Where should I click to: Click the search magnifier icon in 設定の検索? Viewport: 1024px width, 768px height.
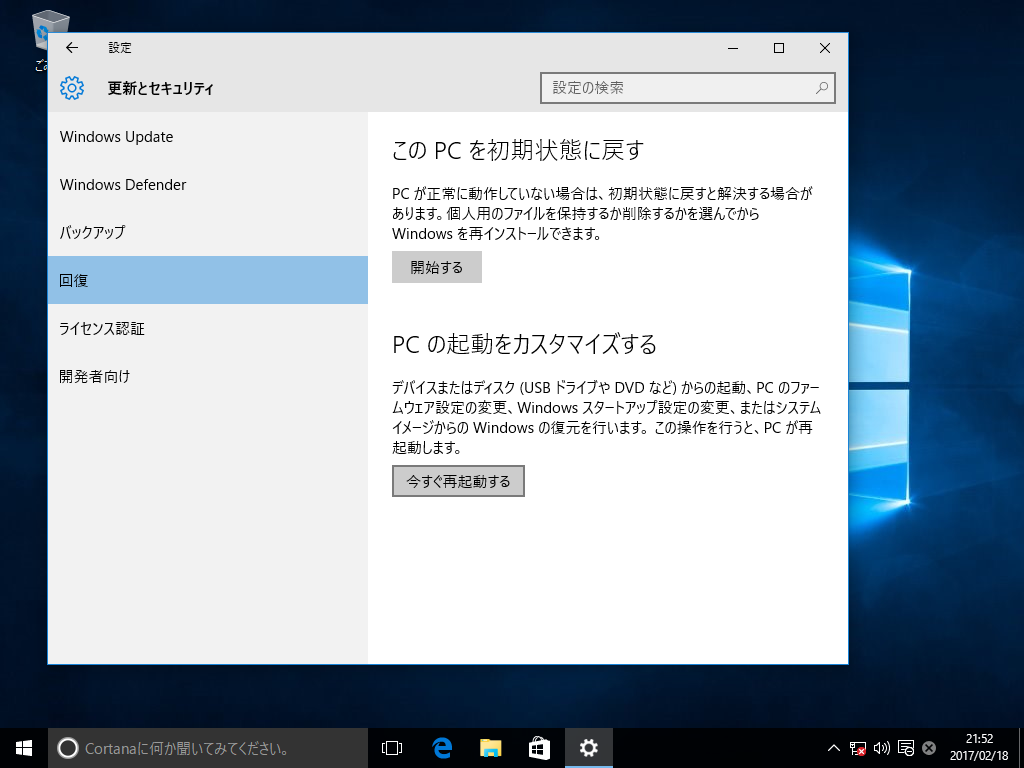tap(822, 88)
